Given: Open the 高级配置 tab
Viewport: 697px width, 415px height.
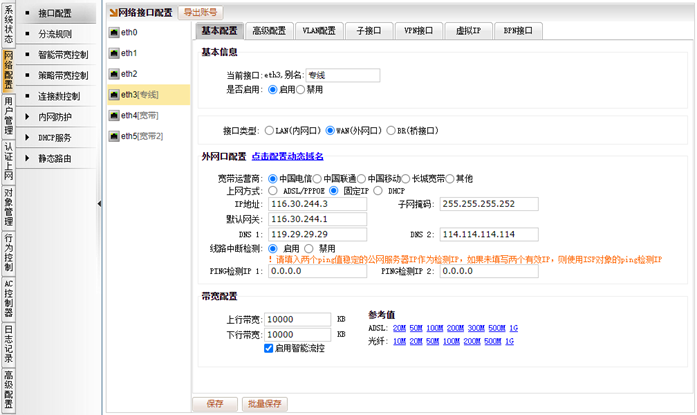Looking at the screenshot, I should click(x=269, y=31).
